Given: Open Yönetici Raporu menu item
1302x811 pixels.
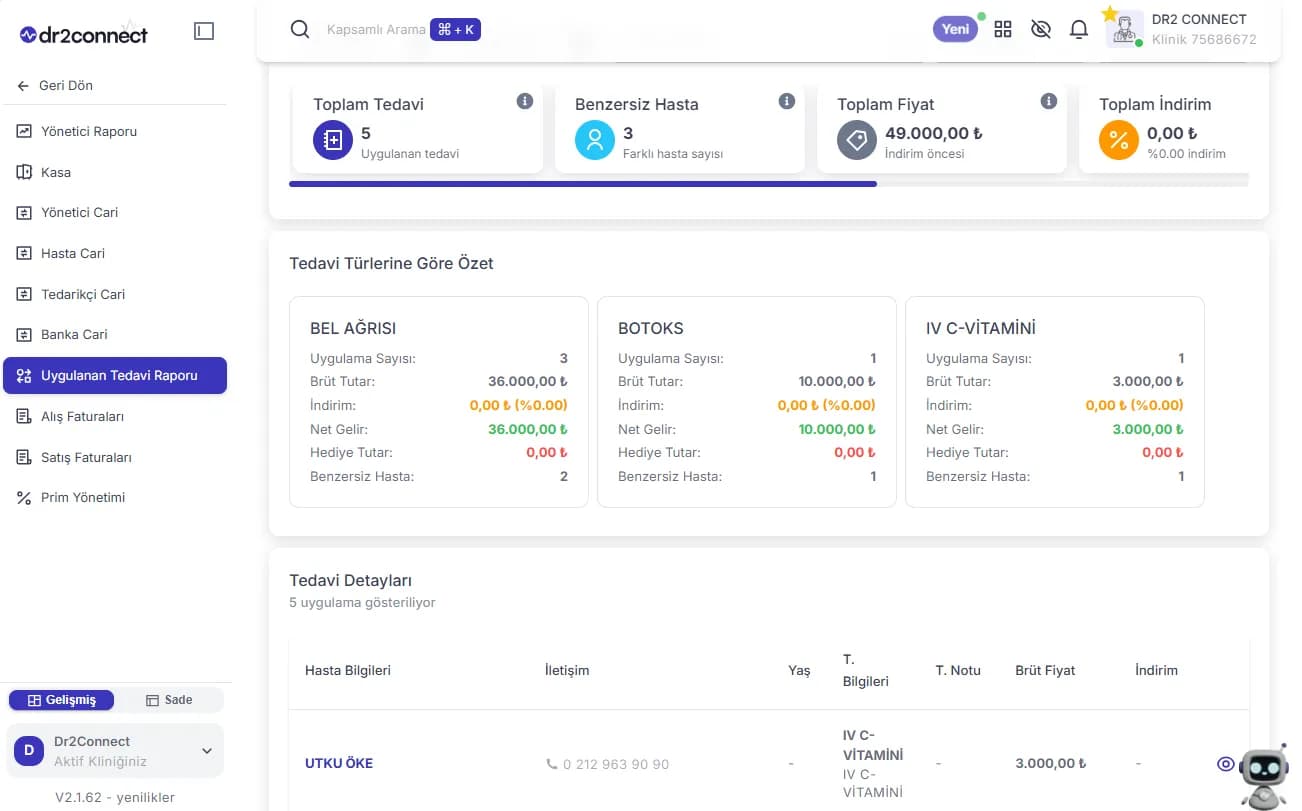Looking at the screenshot, I should pyautogui.click(x=115, y=131).
